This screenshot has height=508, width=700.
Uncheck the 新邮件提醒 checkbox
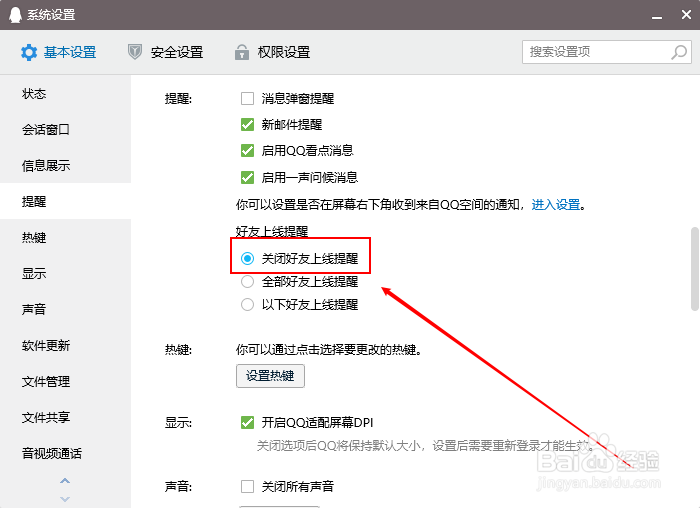(247, 125)
